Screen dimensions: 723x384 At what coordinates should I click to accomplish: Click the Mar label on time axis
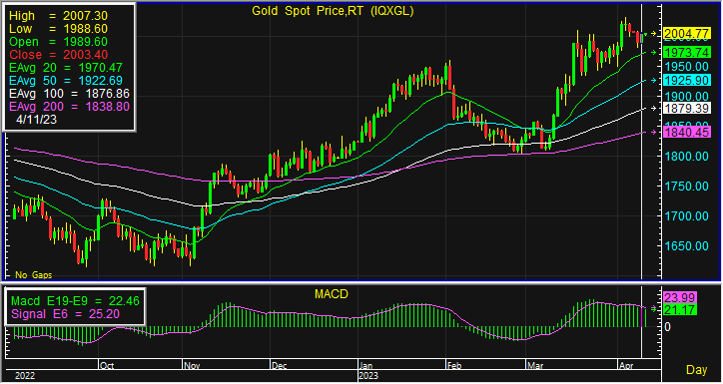[x=535, y=366]
